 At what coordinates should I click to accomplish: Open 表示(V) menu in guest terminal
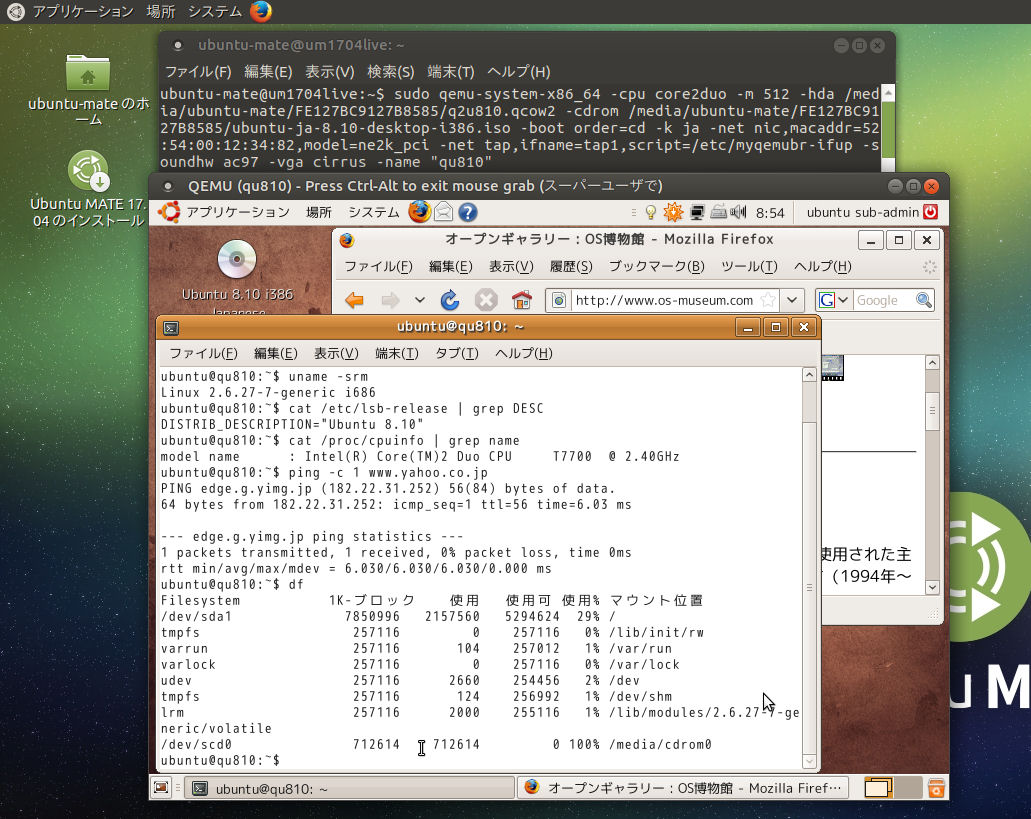(335, 354)
